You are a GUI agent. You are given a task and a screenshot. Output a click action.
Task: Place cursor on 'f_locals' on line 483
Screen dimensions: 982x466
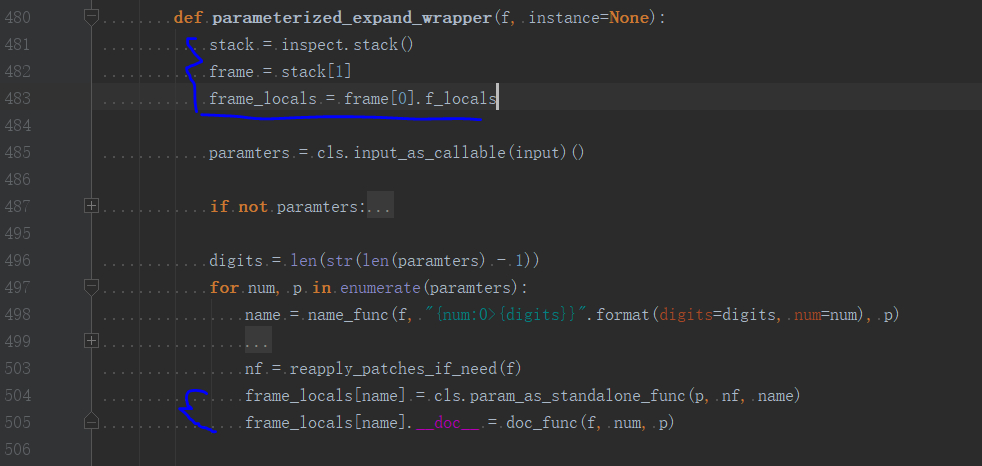[x=461, y=99]
